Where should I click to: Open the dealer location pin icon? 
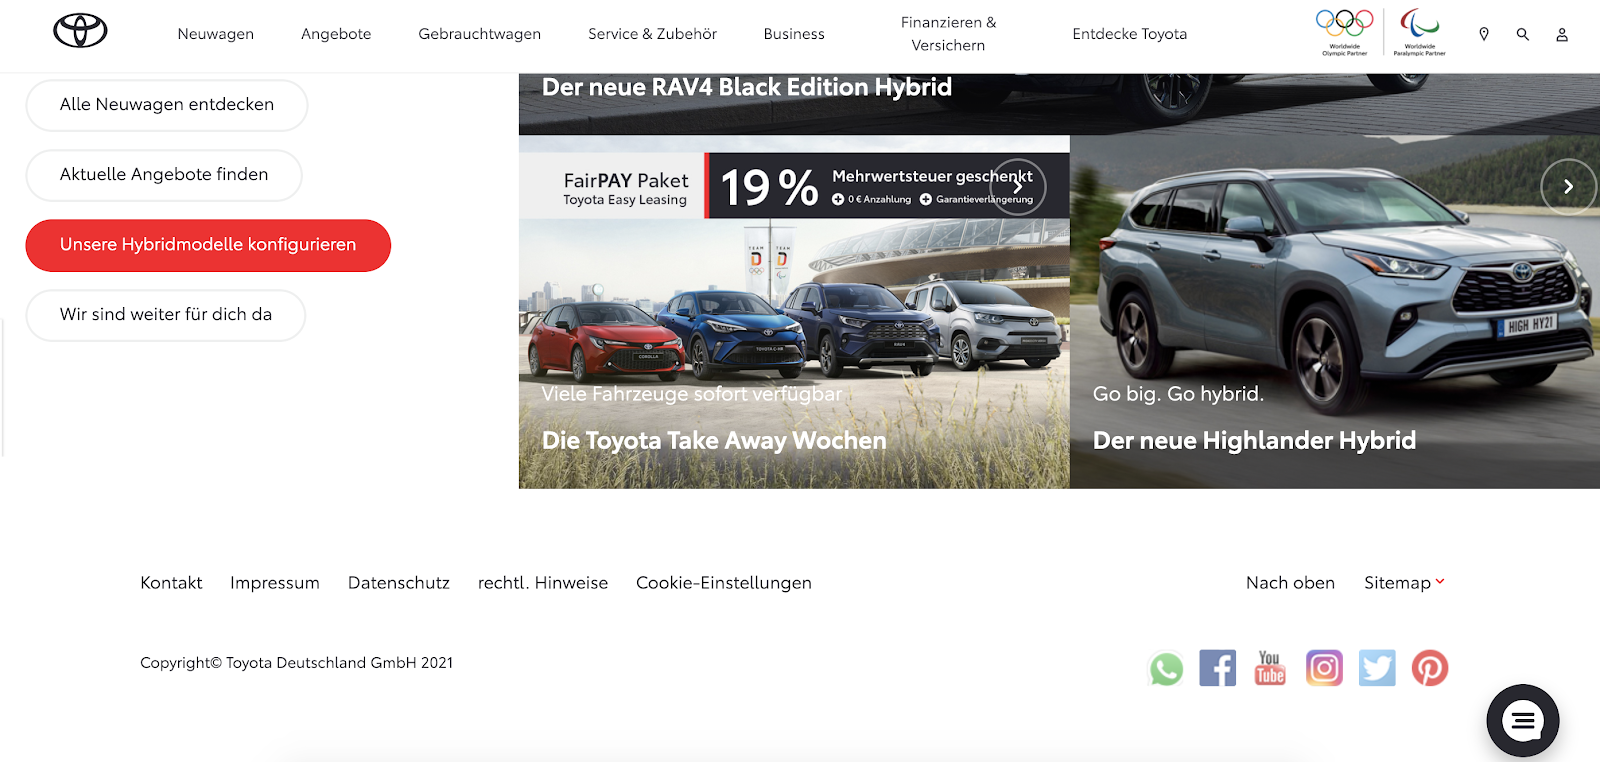click(x=1484, y=34)
